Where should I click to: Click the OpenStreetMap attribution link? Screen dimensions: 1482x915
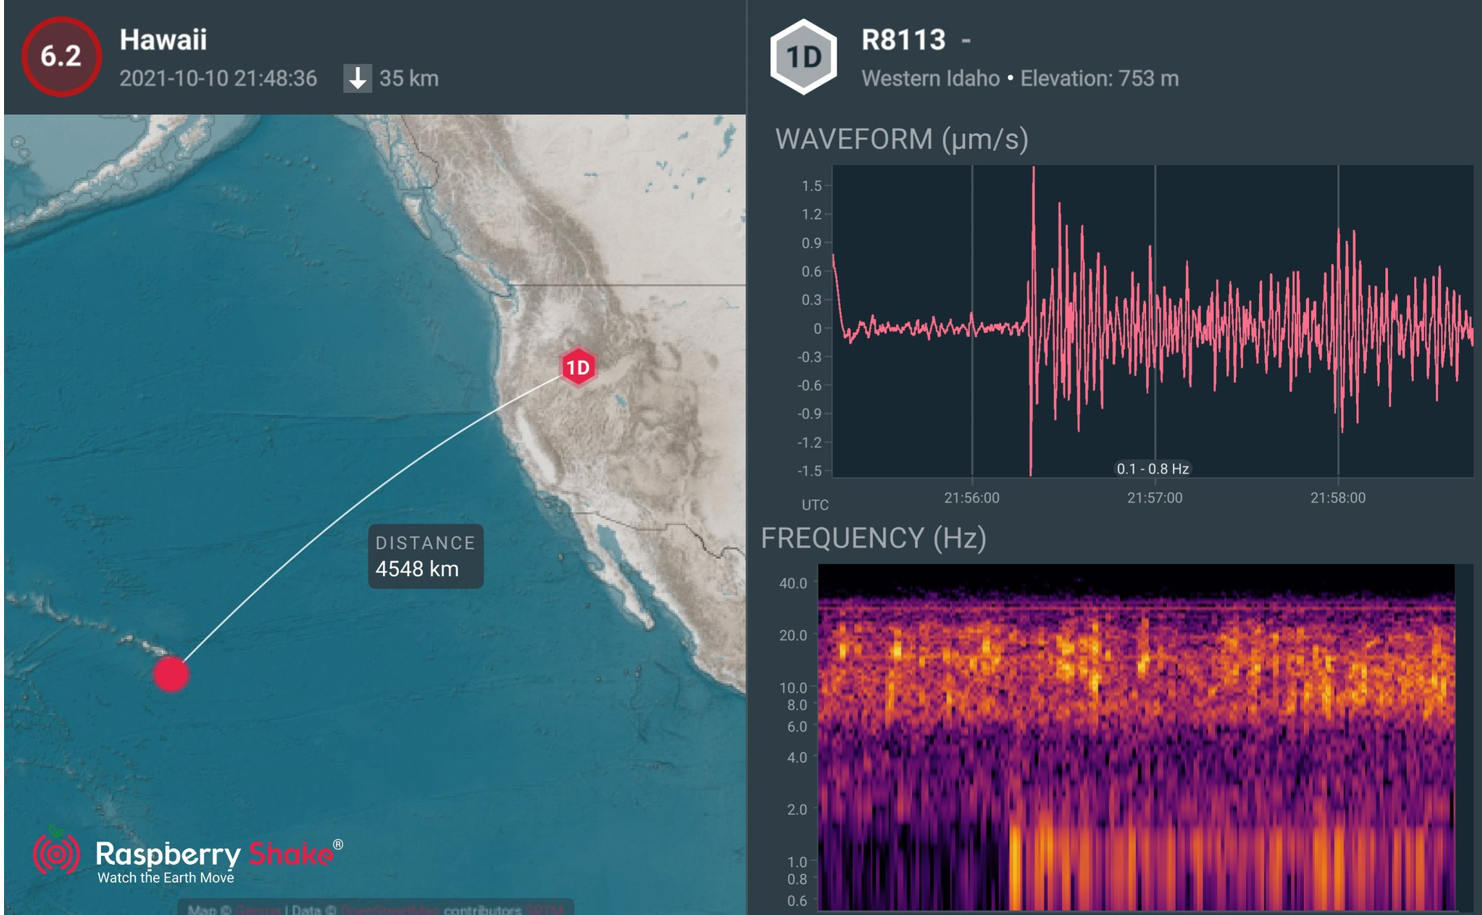[390, 910]
